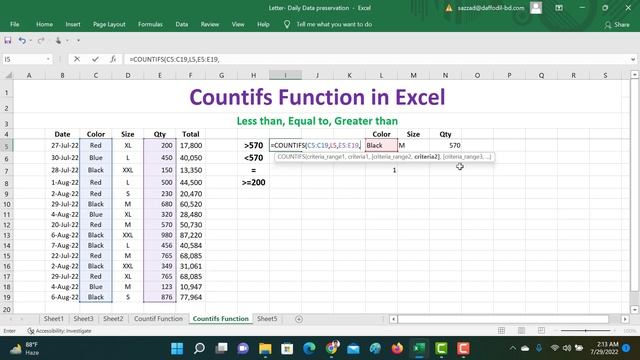The image size is (640, 360).
Task: Open Windows Start menu
Action: [x=177, y=349]
